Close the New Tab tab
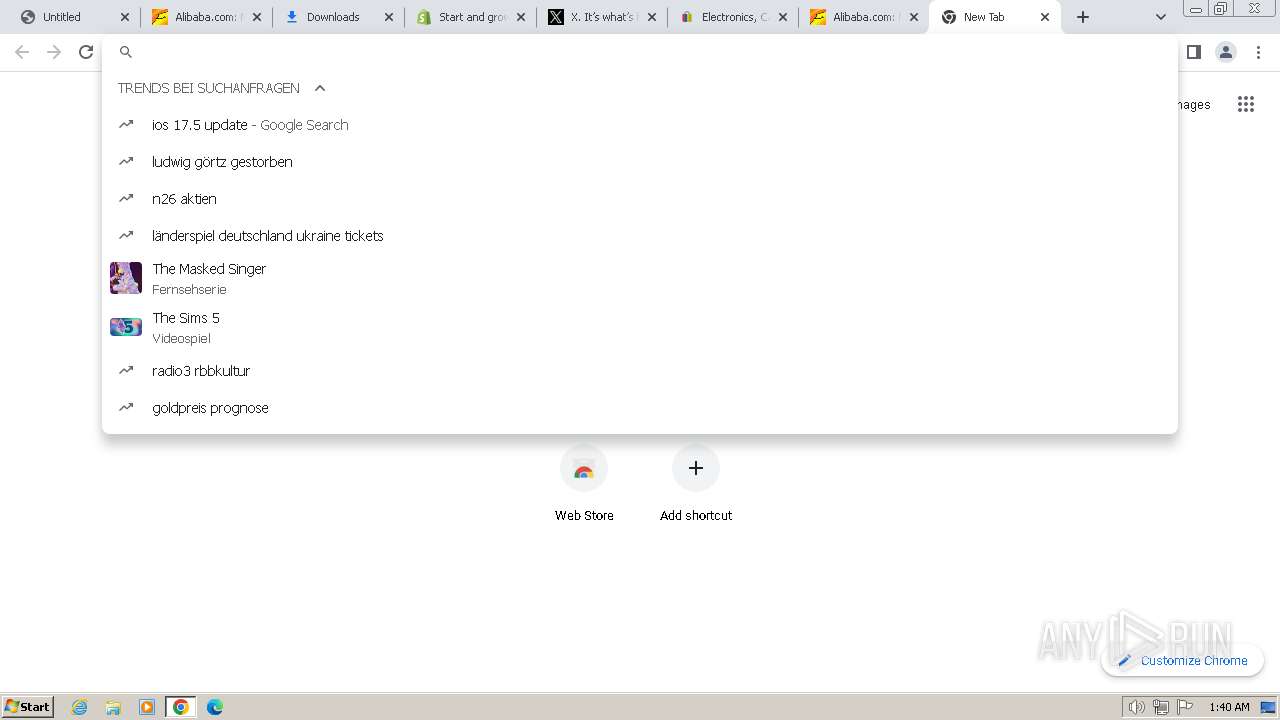 coord(1045,17)
